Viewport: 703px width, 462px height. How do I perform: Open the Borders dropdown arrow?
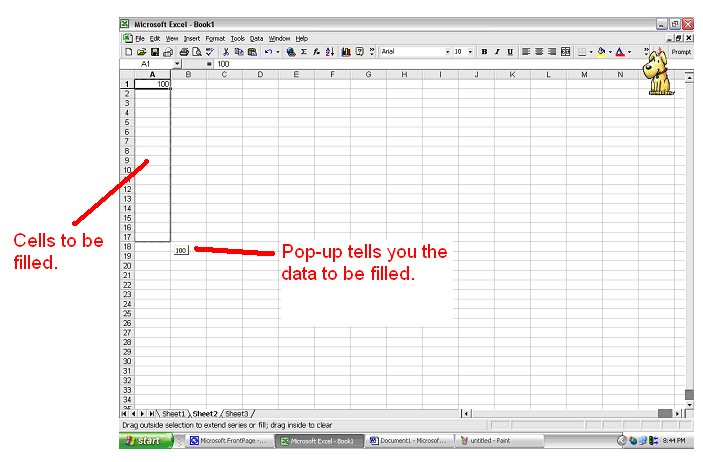tap(591, 52)
